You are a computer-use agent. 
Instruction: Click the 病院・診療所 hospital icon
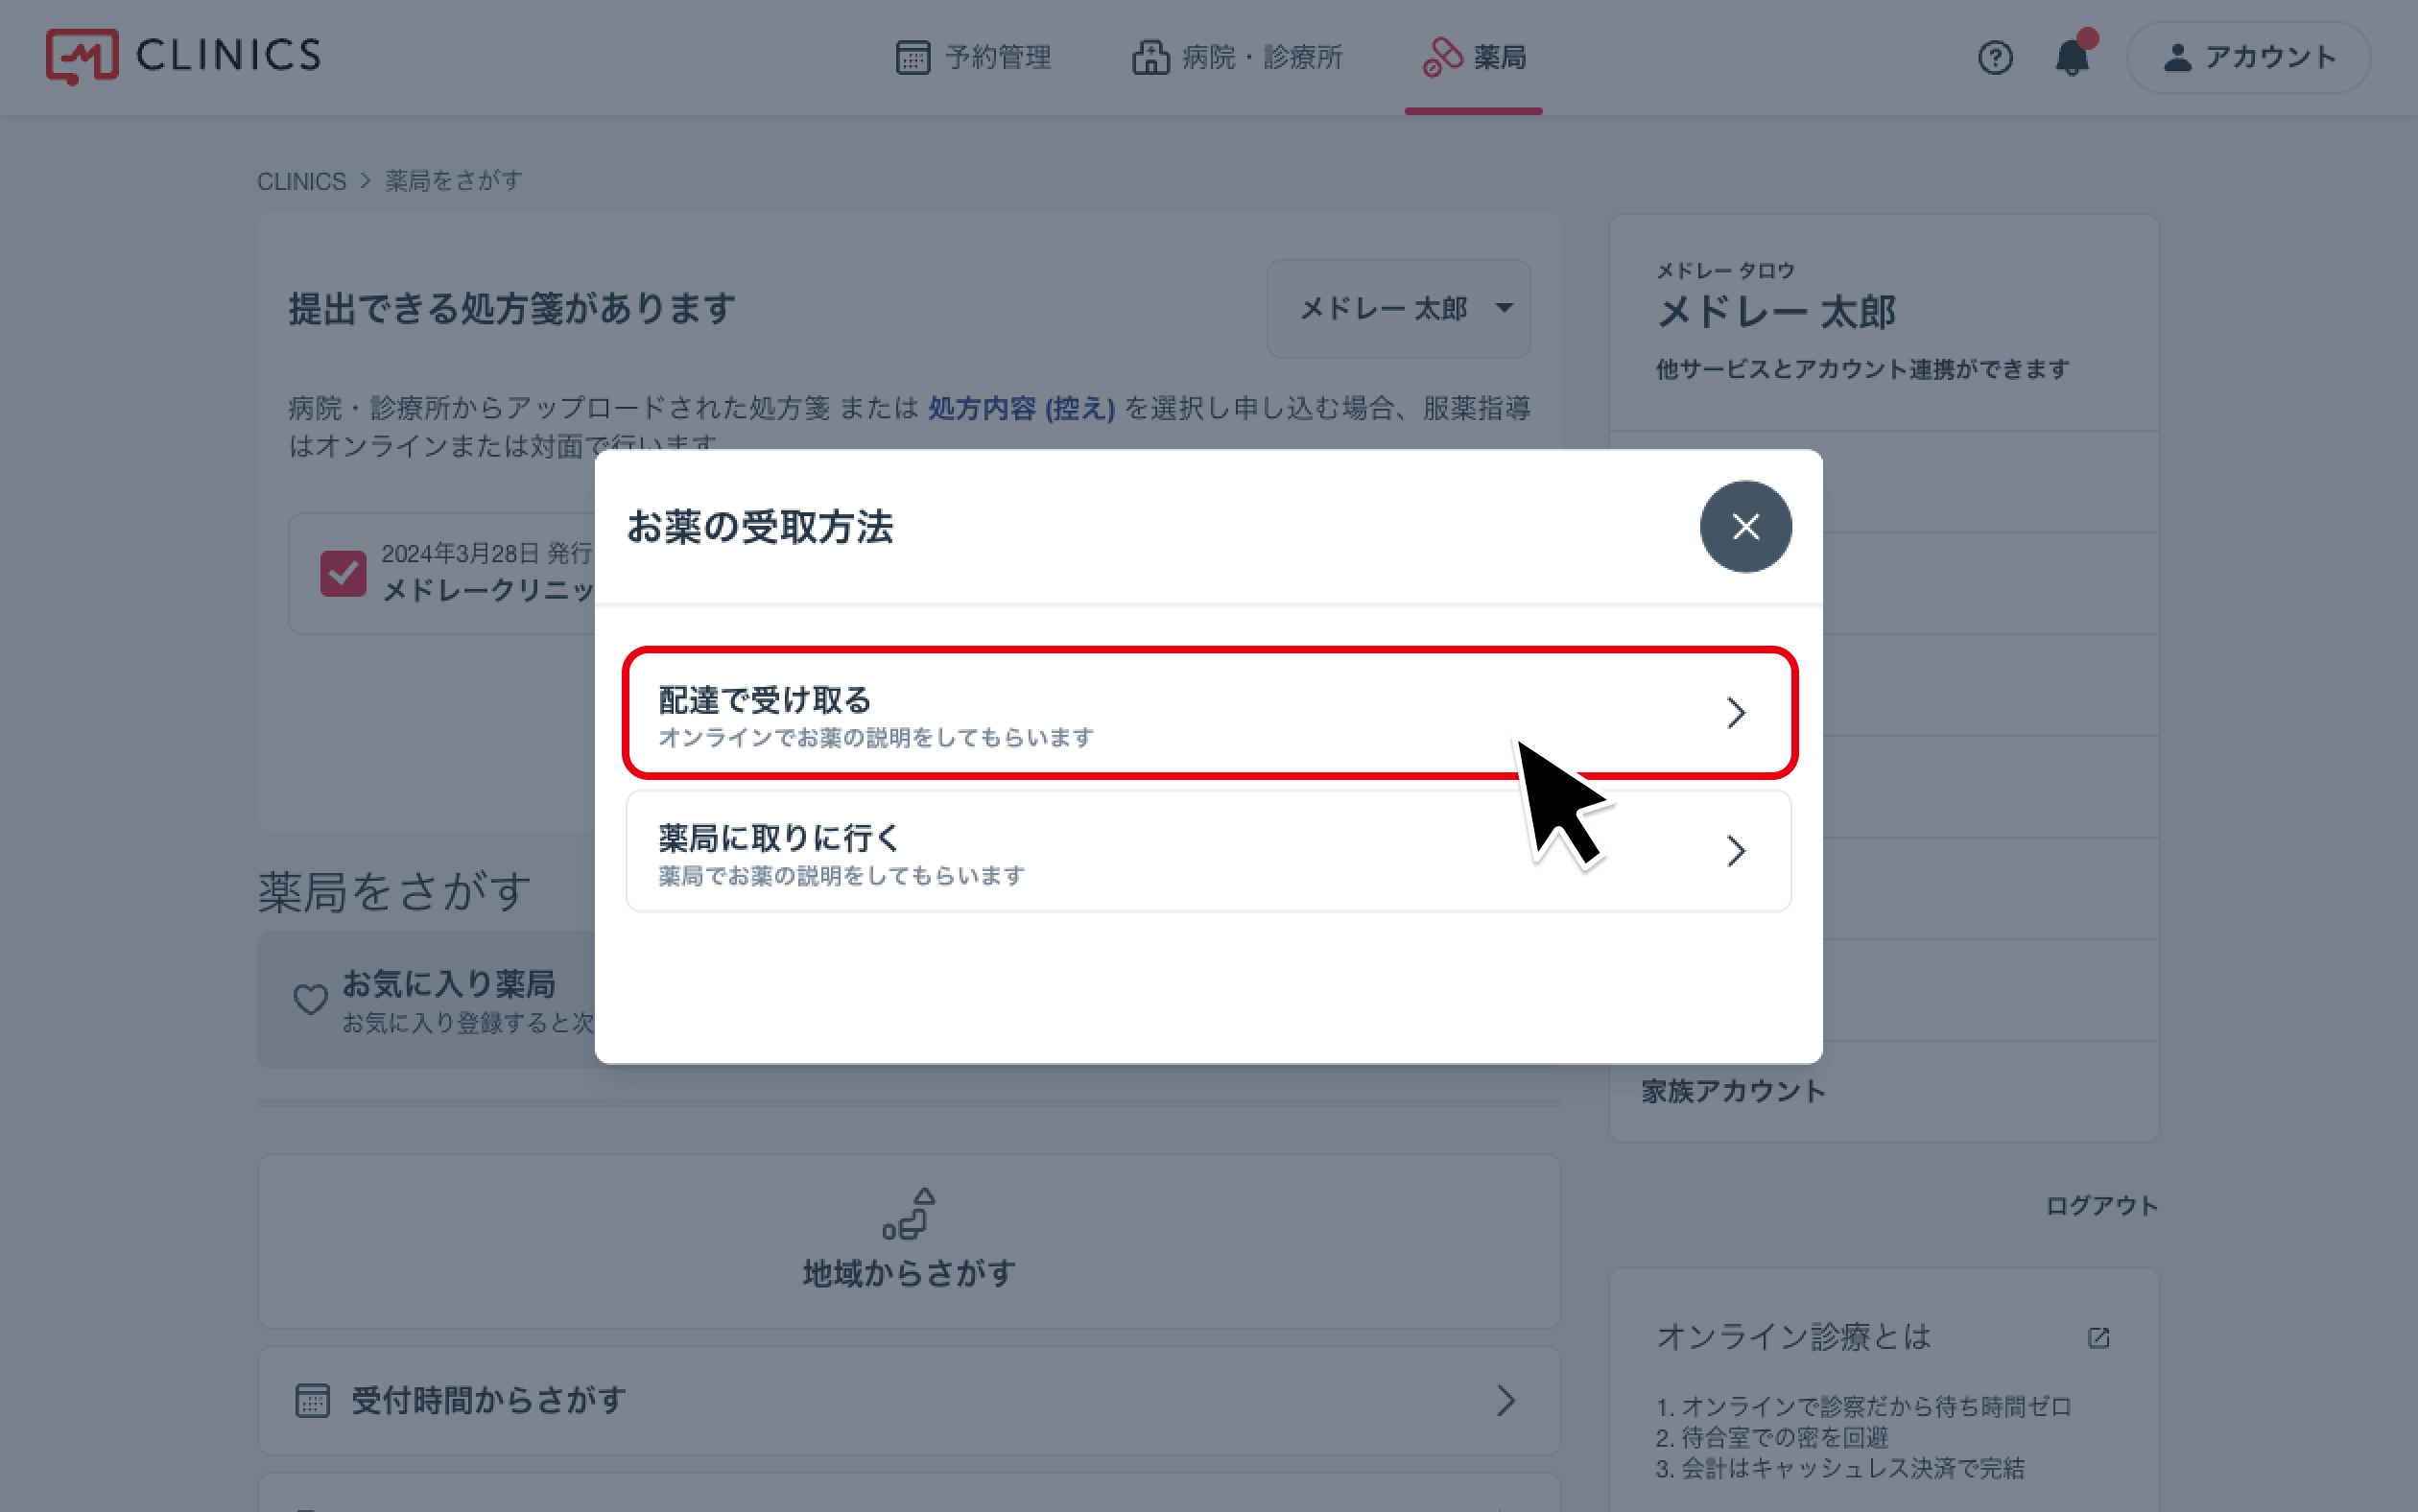1150,57
